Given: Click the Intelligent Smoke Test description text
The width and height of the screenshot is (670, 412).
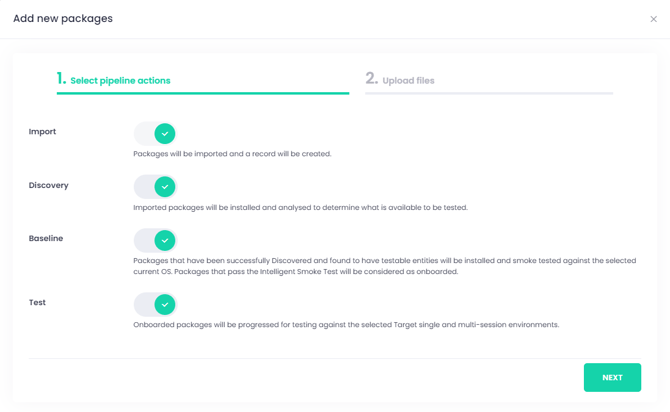Looking at the screenshot, I should point(384,266).
